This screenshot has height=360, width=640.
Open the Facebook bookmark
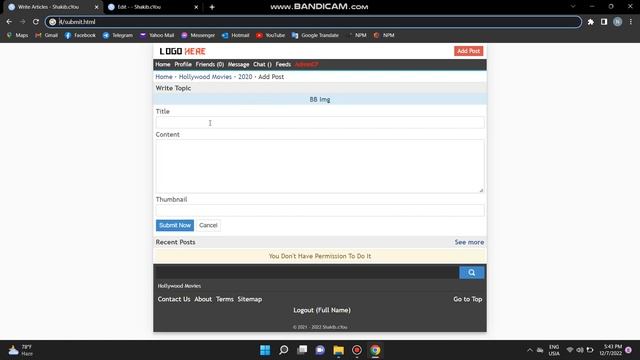click(x=80, y=36)
